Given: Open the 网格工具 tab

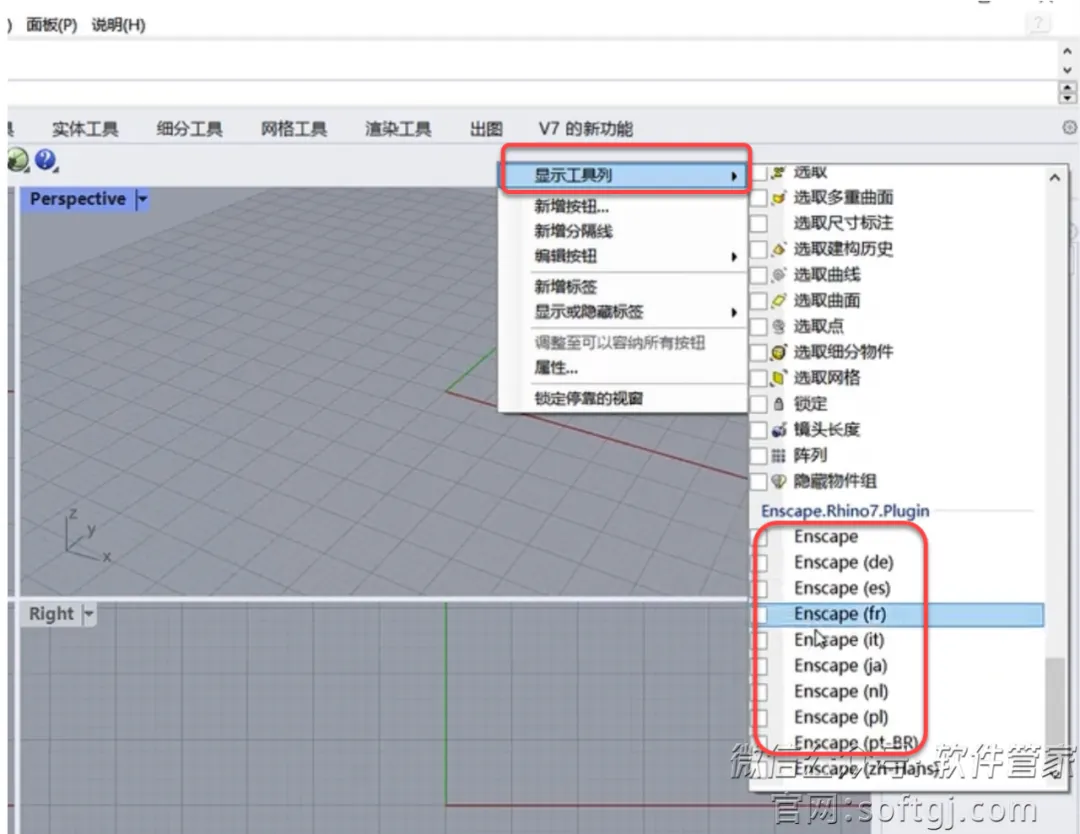Looking at the screenshot, I should pos(293,129).
